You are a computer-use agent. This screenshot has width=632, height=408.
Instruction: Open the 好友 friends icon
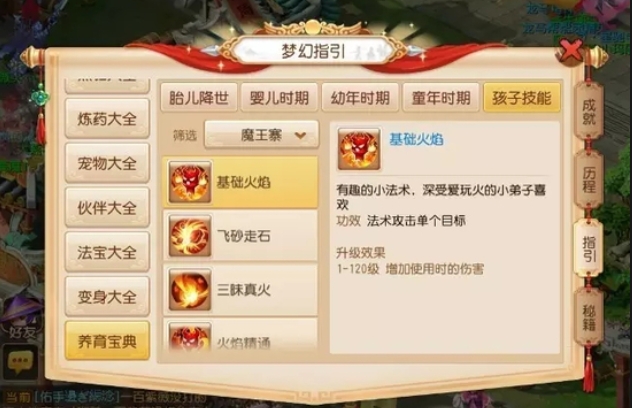coord(21,318)
